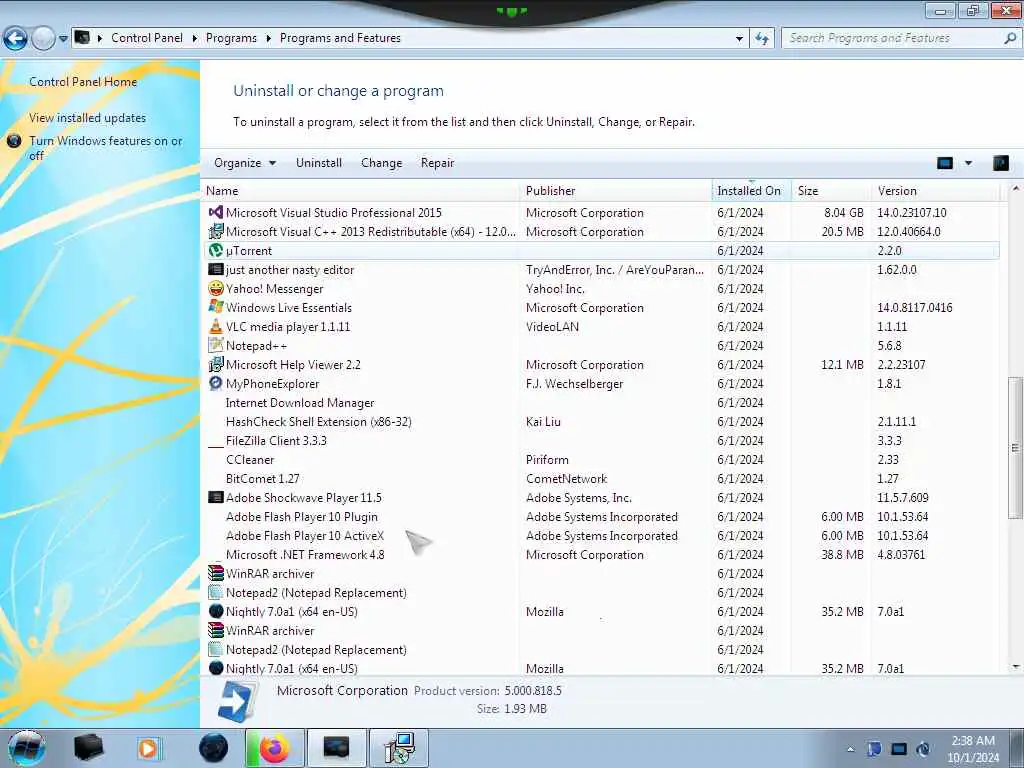Image resolution: width=1024 pixels, height=768 pixels.
Task: Click the Visual C++ 2013 Redistributable icon
Action: coord(216,231)
